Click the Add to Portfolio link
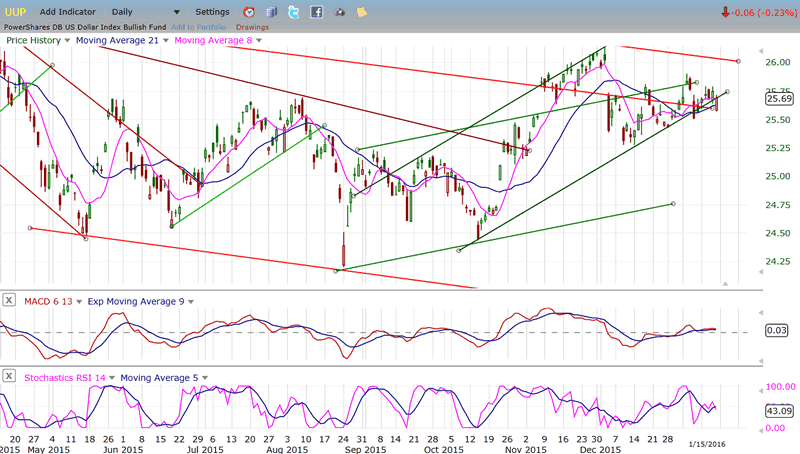800x454 pixels. coord(198,27)
